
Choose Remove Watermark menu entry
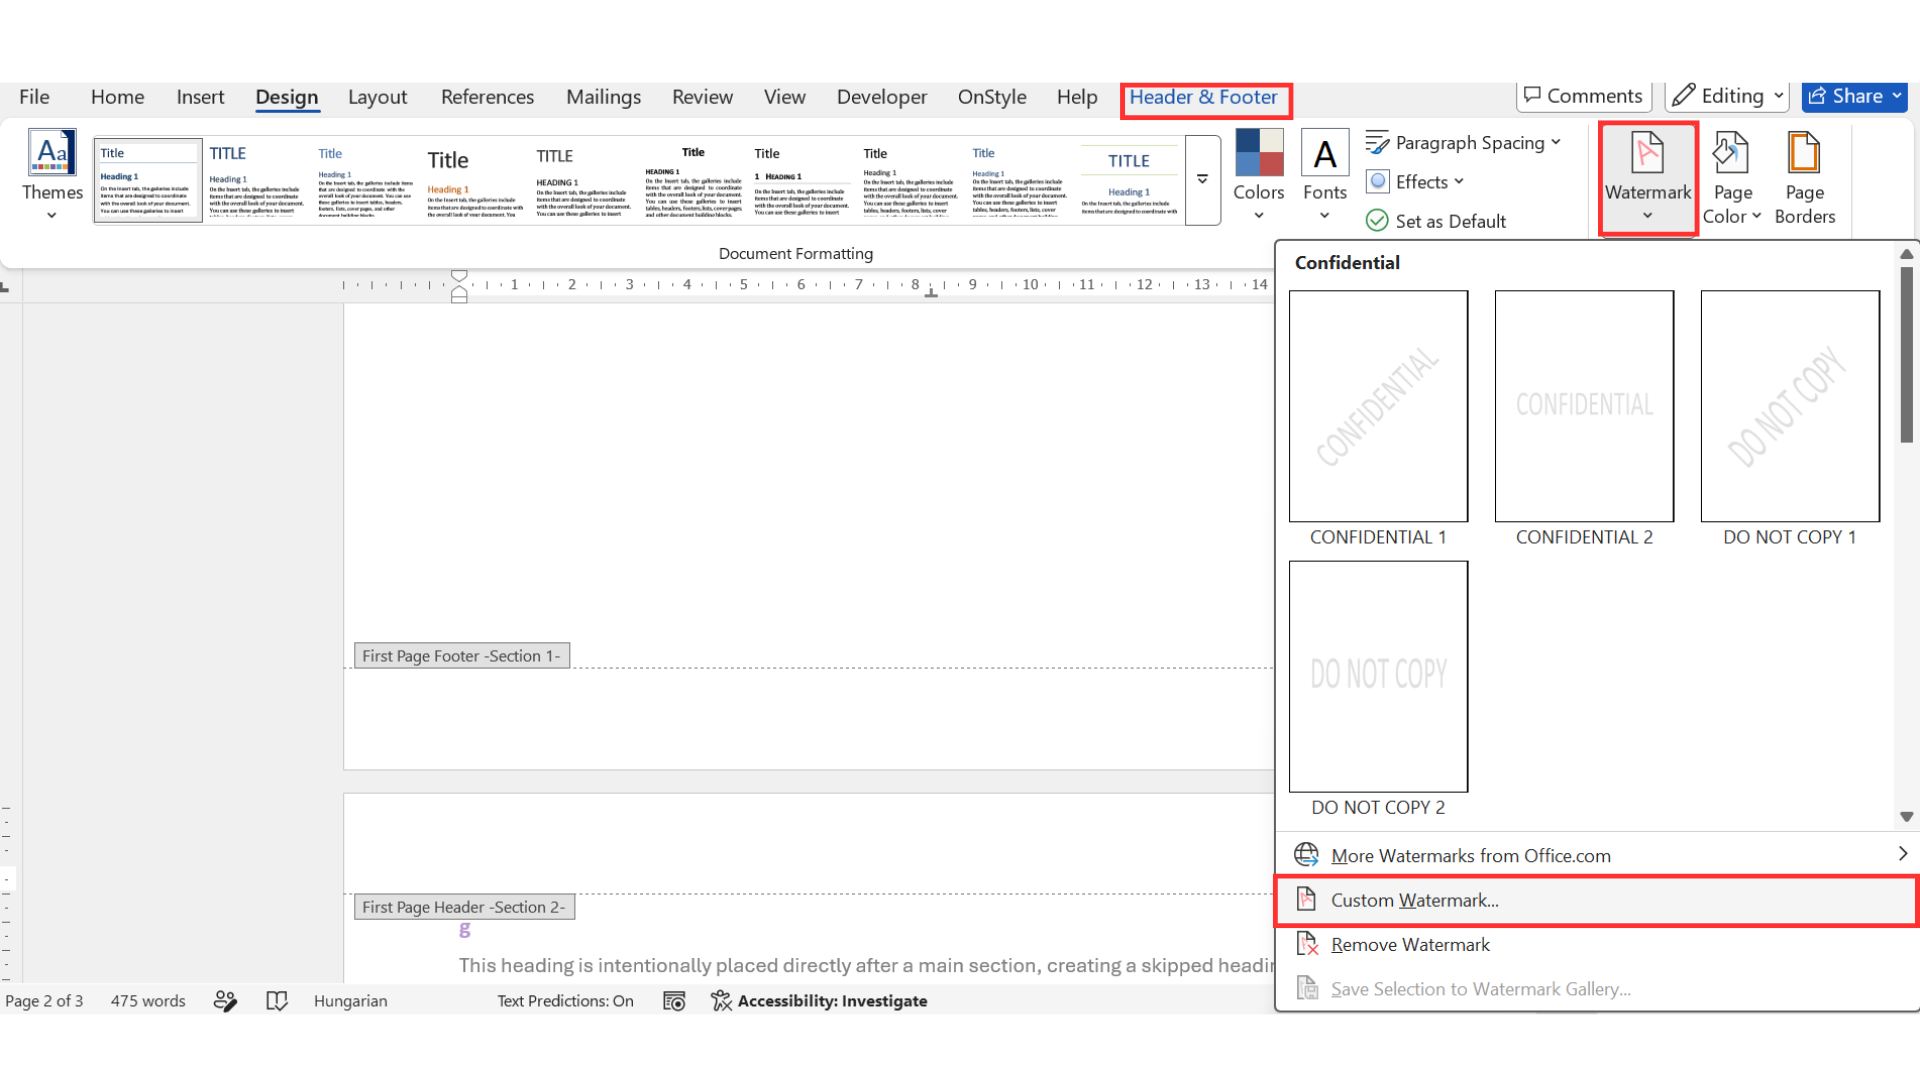tap(1597, 945)
